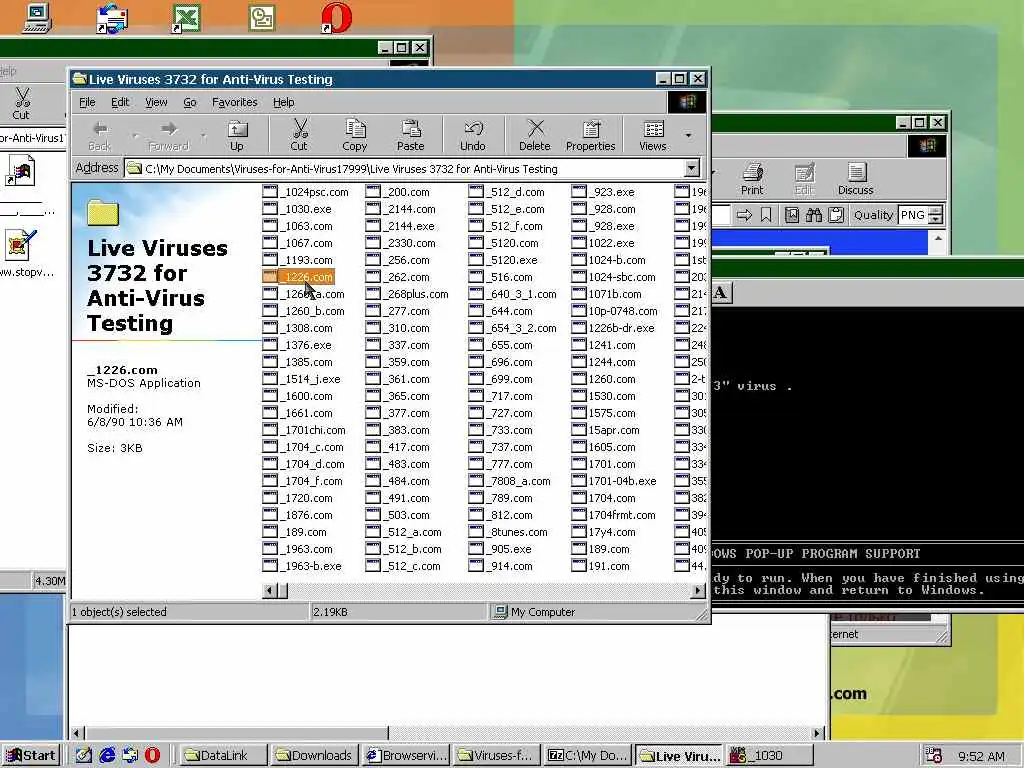1024x768 pixels.
Task: Switch to DataLink taskbar button
Action: point(222,756)
